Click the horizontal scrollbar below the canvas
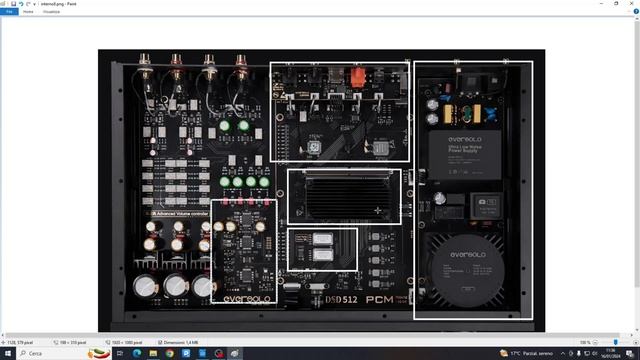This screenshot has height=360, width=640. pos(312,336)
